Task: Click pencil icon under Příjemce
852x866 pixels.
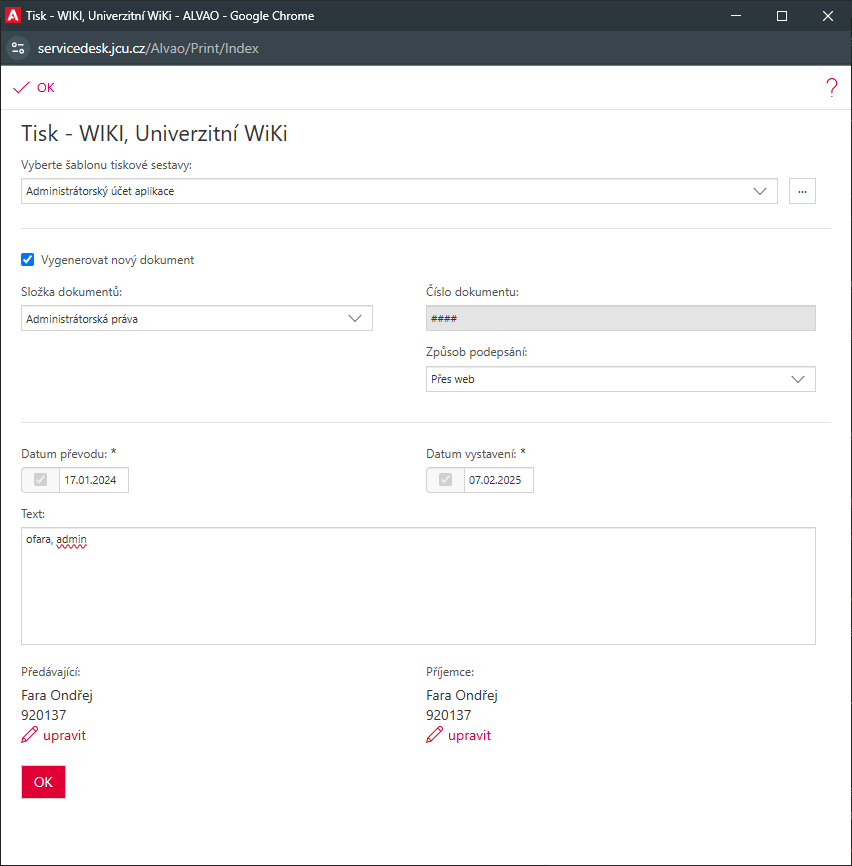Action: click(434, 736)
